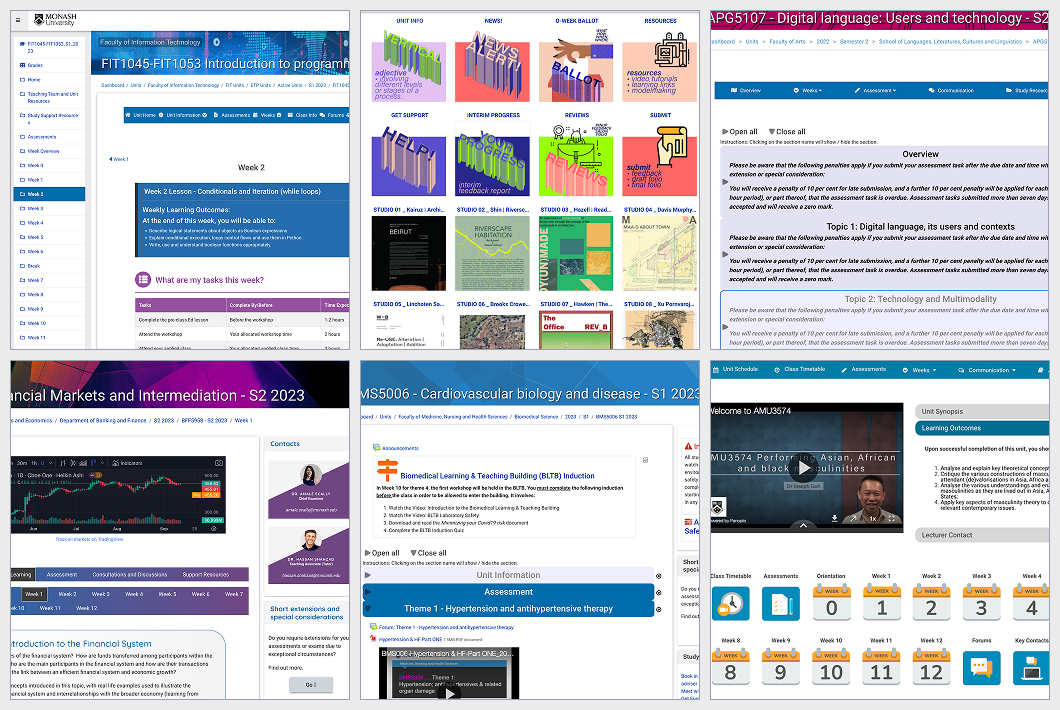This screenshot has width=1060, height=710.
Task: Switch to Consultations and Discussions tab
Action: tap(130, 574)
